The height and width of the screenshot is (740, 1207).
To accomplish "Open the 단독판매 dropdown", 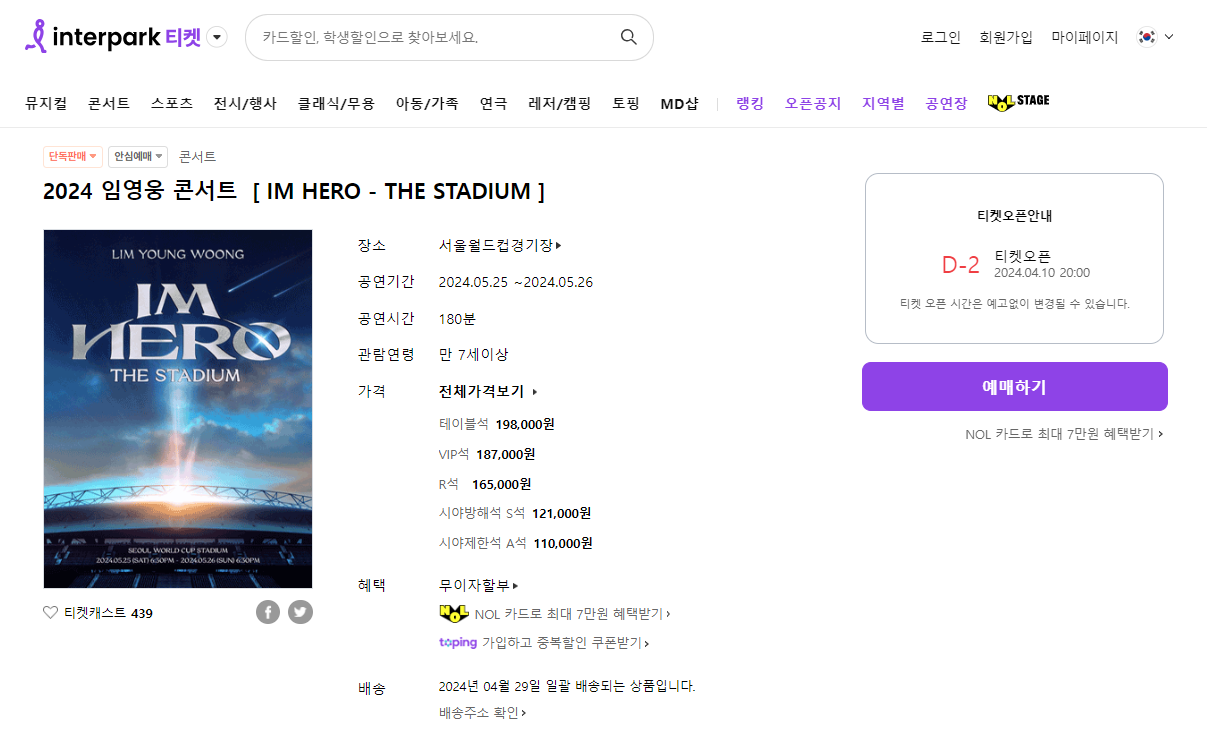I will pos(72,156).
